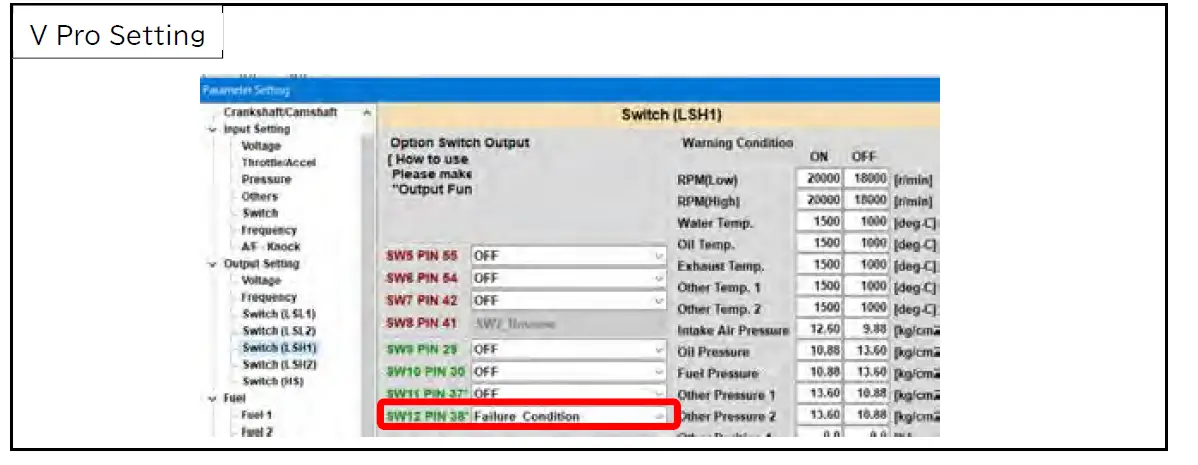Viewport: 1198px width, 465px height.
Task: Collapse the Output Setting tree node
Action: click(x=212, y=263)
